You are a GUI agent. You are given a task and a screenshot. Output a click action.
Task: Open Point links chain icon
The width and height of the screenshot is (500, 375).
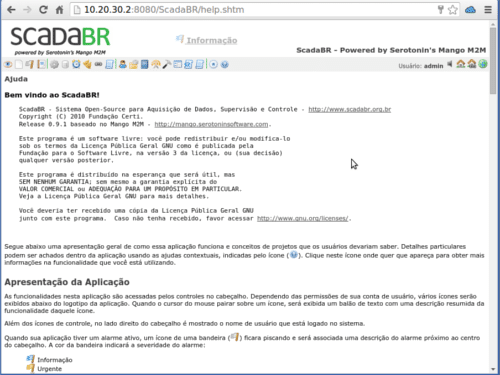pos(98,64)
